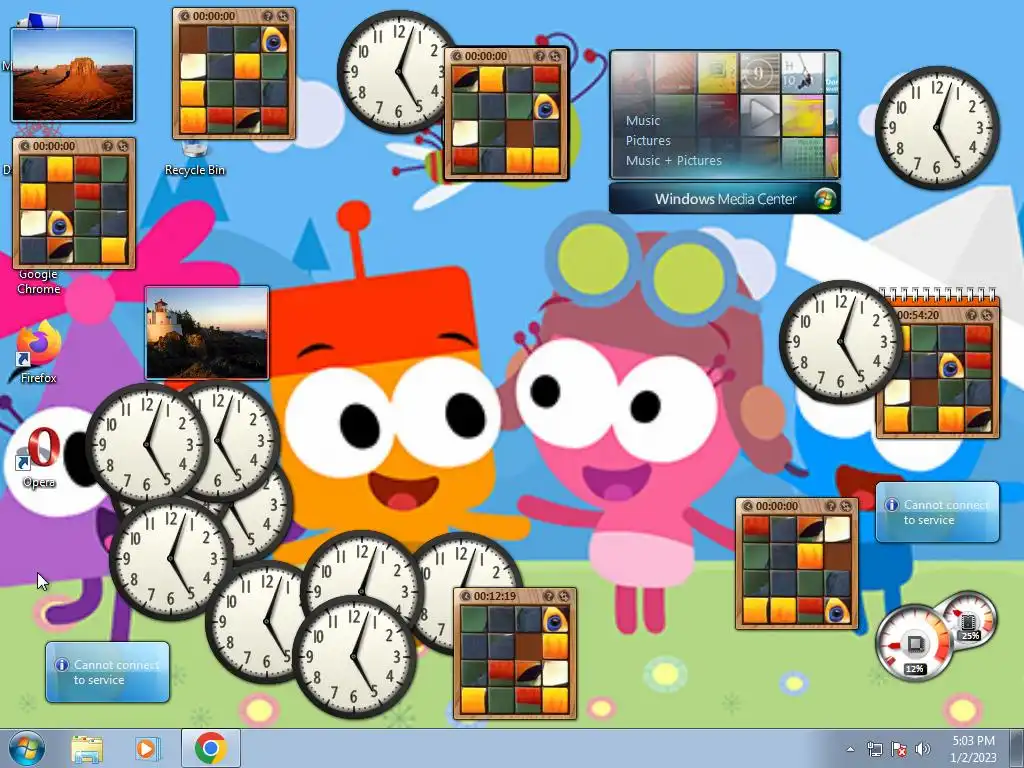
Task: Click the lighthouse slideshow gadget photo
Action: (207, 333)
